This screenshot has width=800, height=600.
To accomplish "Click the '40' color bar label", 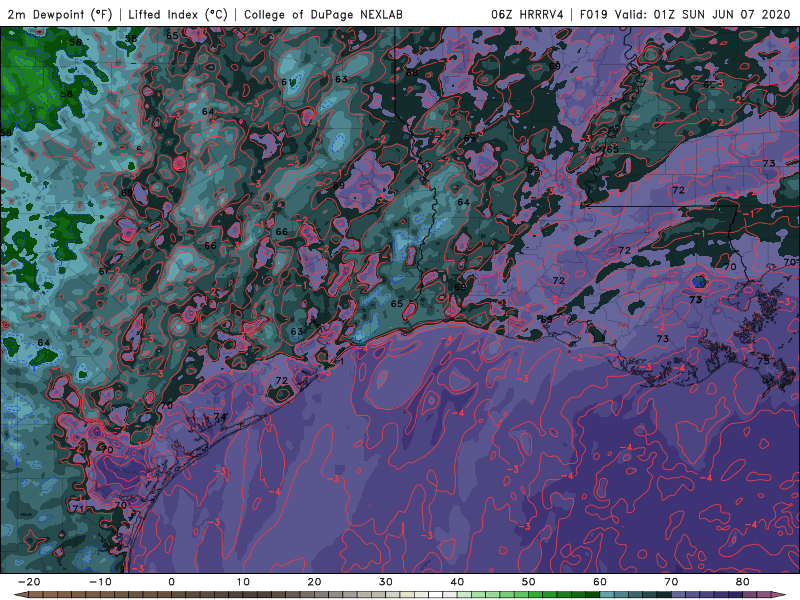I will point(457,582).
